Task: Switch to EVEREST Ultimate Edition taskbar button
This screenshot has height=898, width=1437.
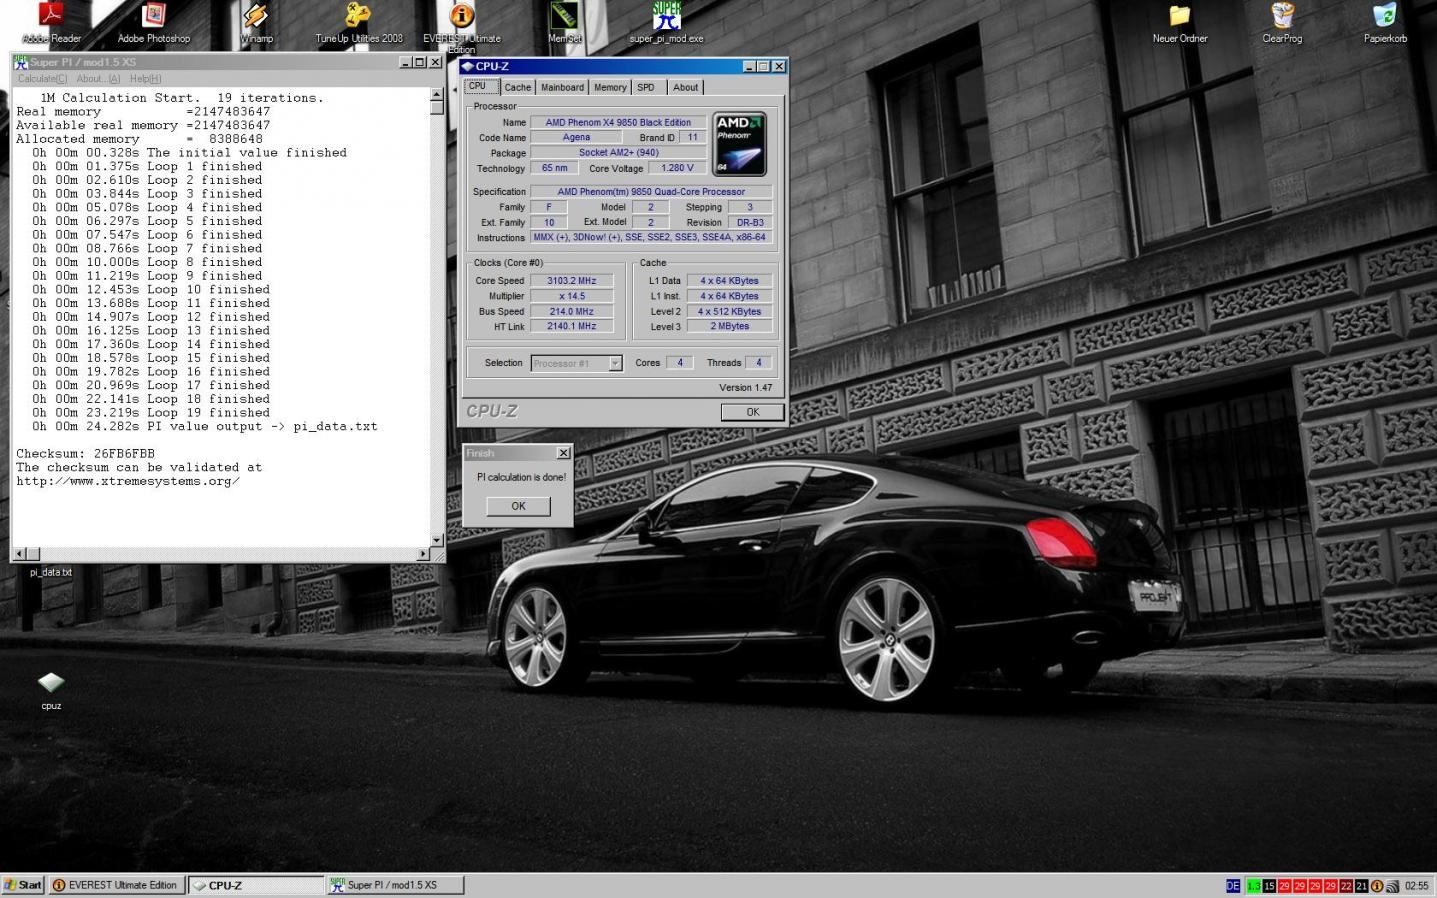Action: pos(116,885)
